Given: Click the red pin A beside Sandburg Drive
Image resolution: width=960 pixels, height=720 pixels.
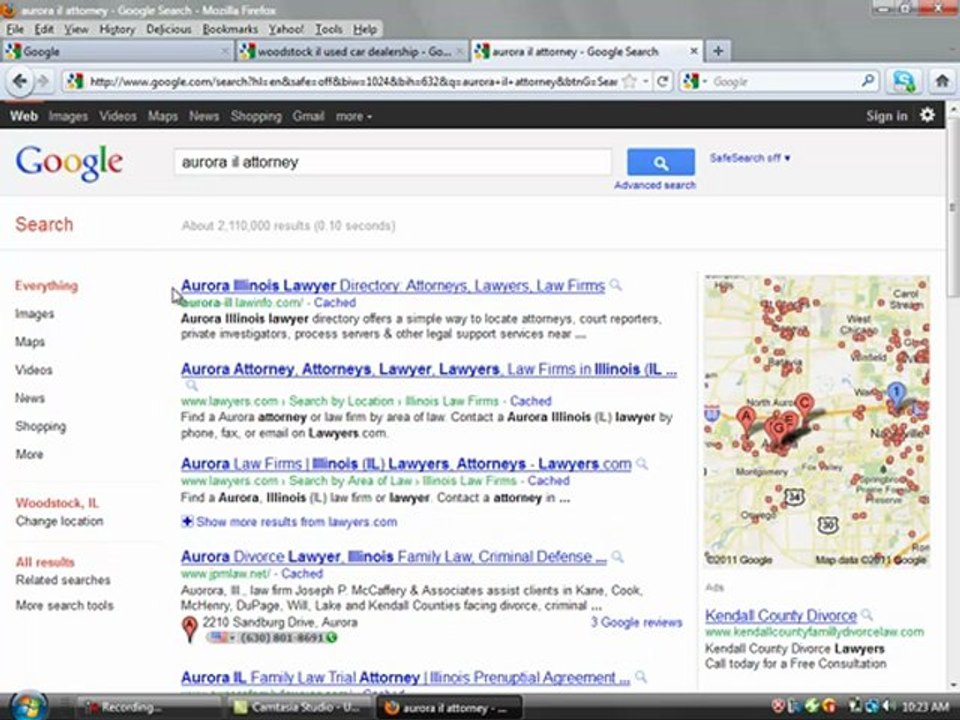Looking at the screenshot, I should 190,629.
